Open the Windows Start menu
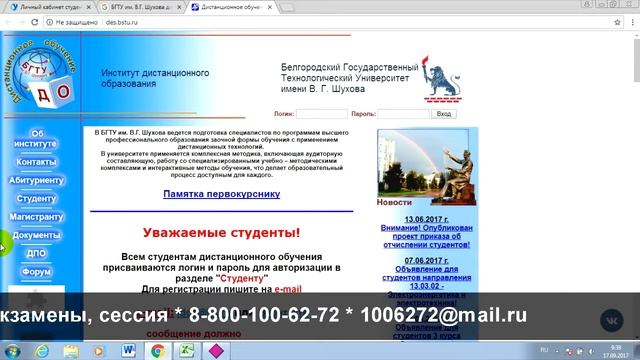This screenshot has height=360, width=640. tap(13, 351)
